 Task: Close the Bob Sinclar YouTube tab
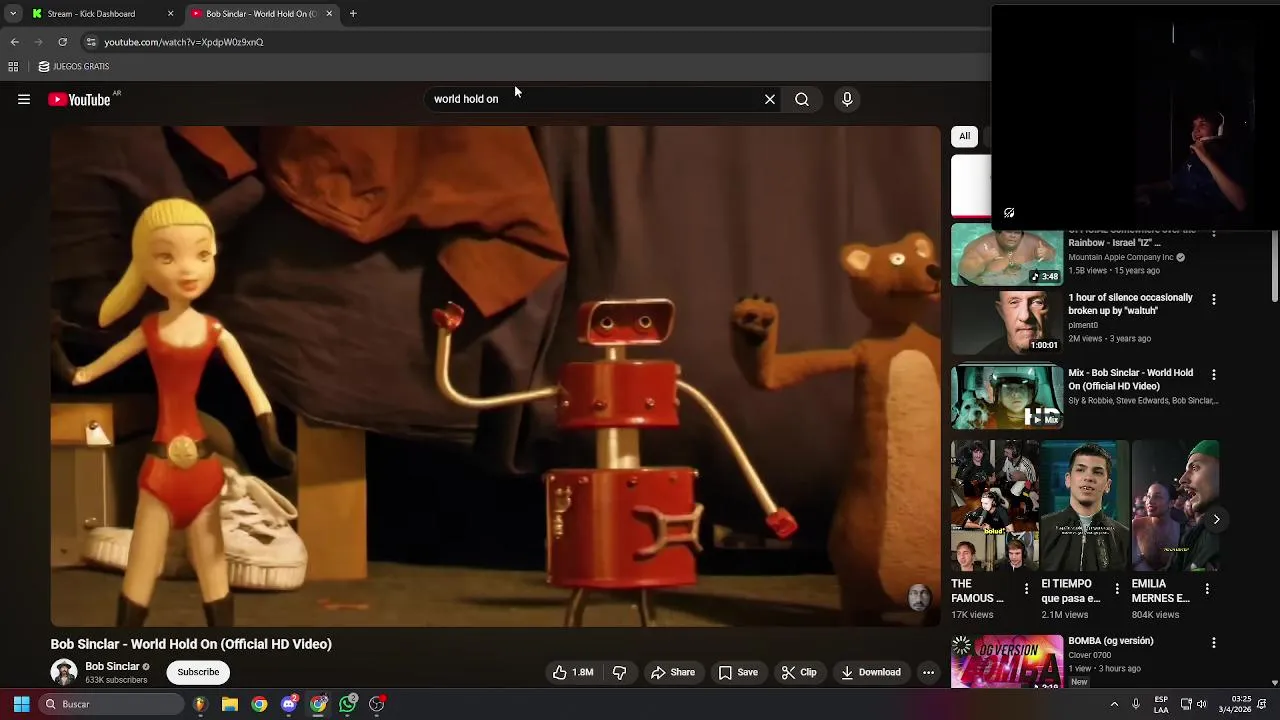point(329,14)
